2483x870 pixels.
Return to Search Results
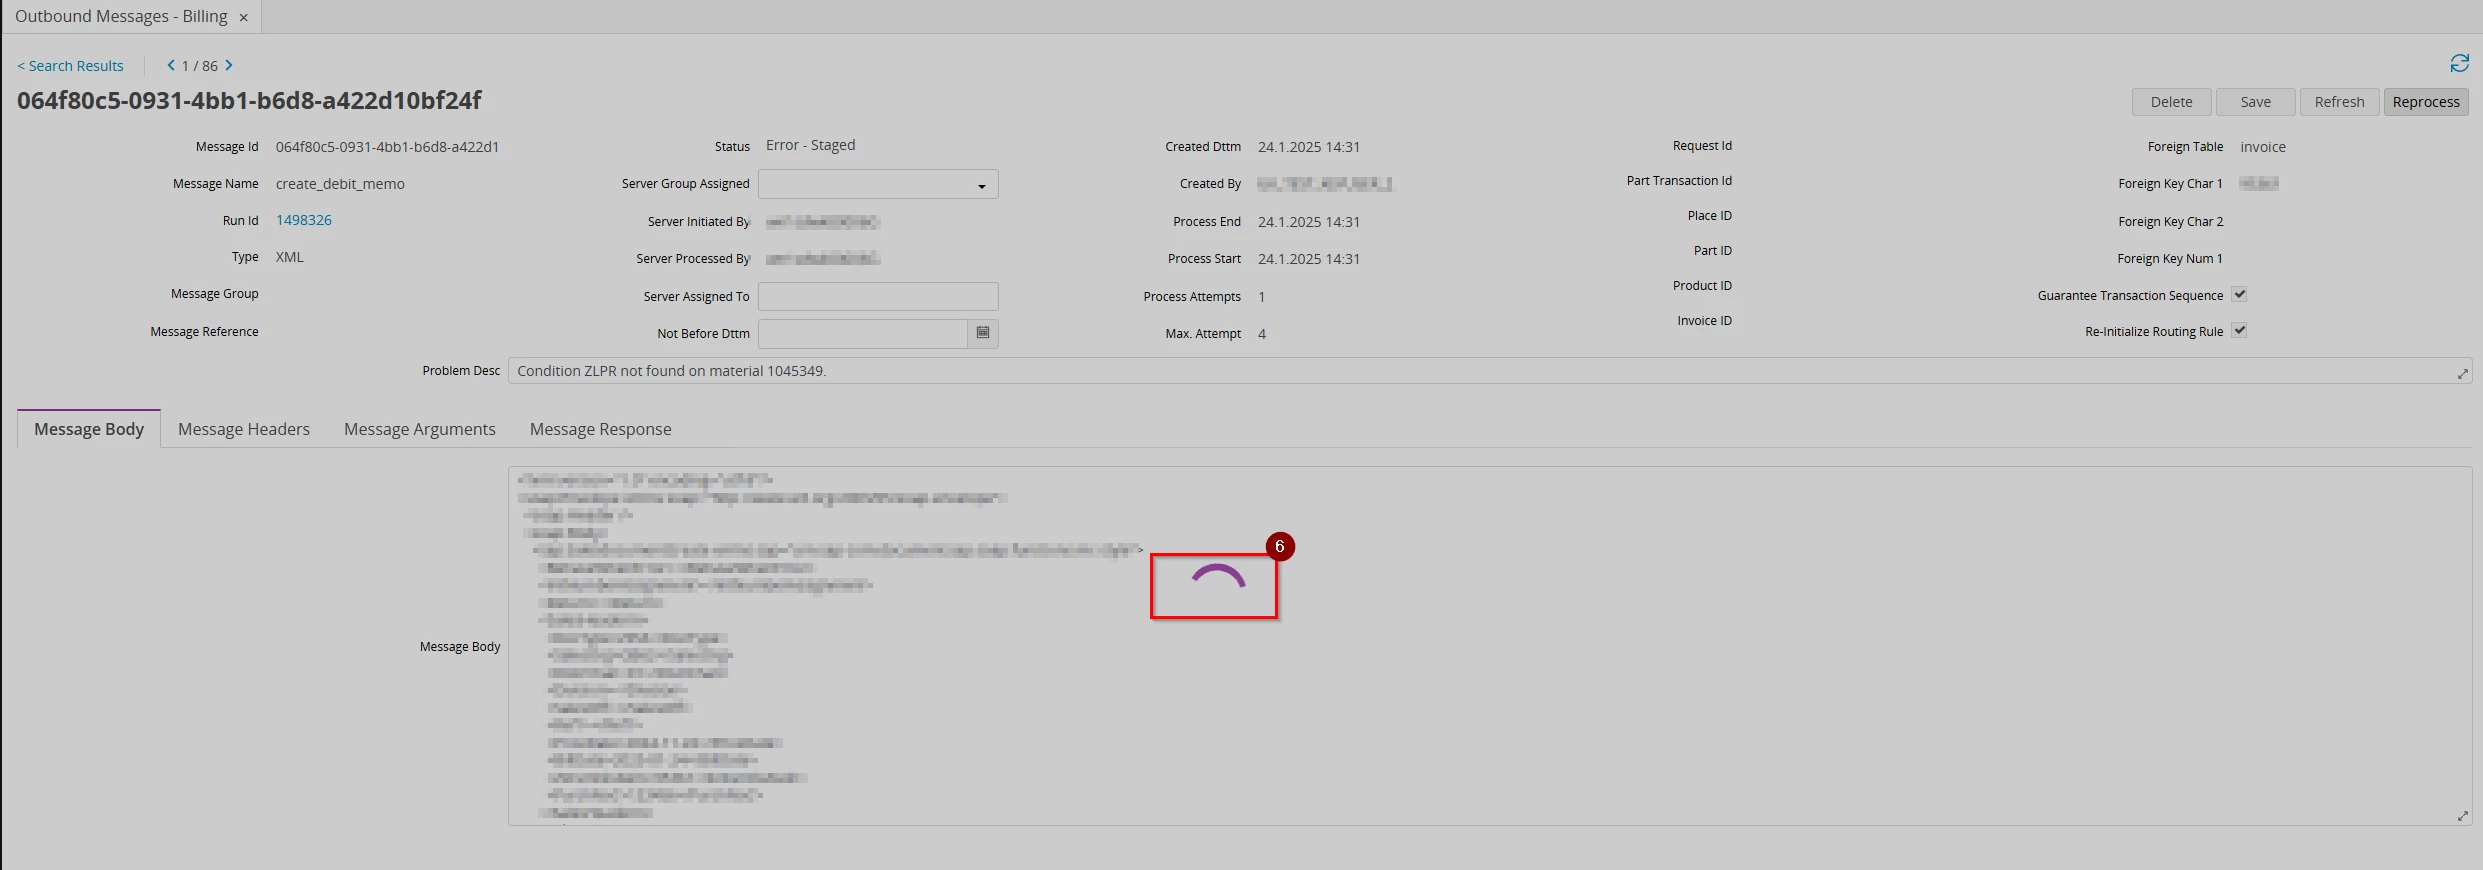point(70,66)
